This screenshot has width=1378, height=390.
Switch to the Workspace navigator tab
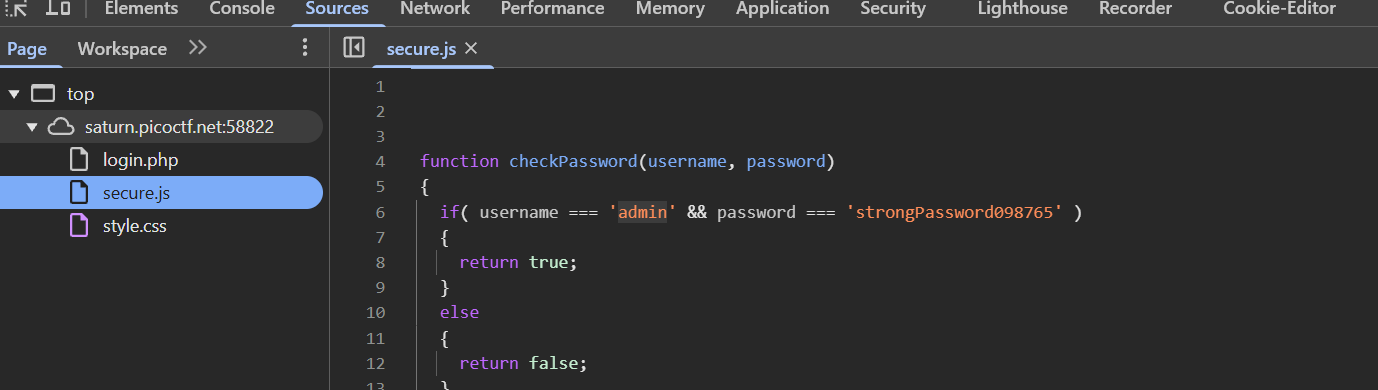122,48
